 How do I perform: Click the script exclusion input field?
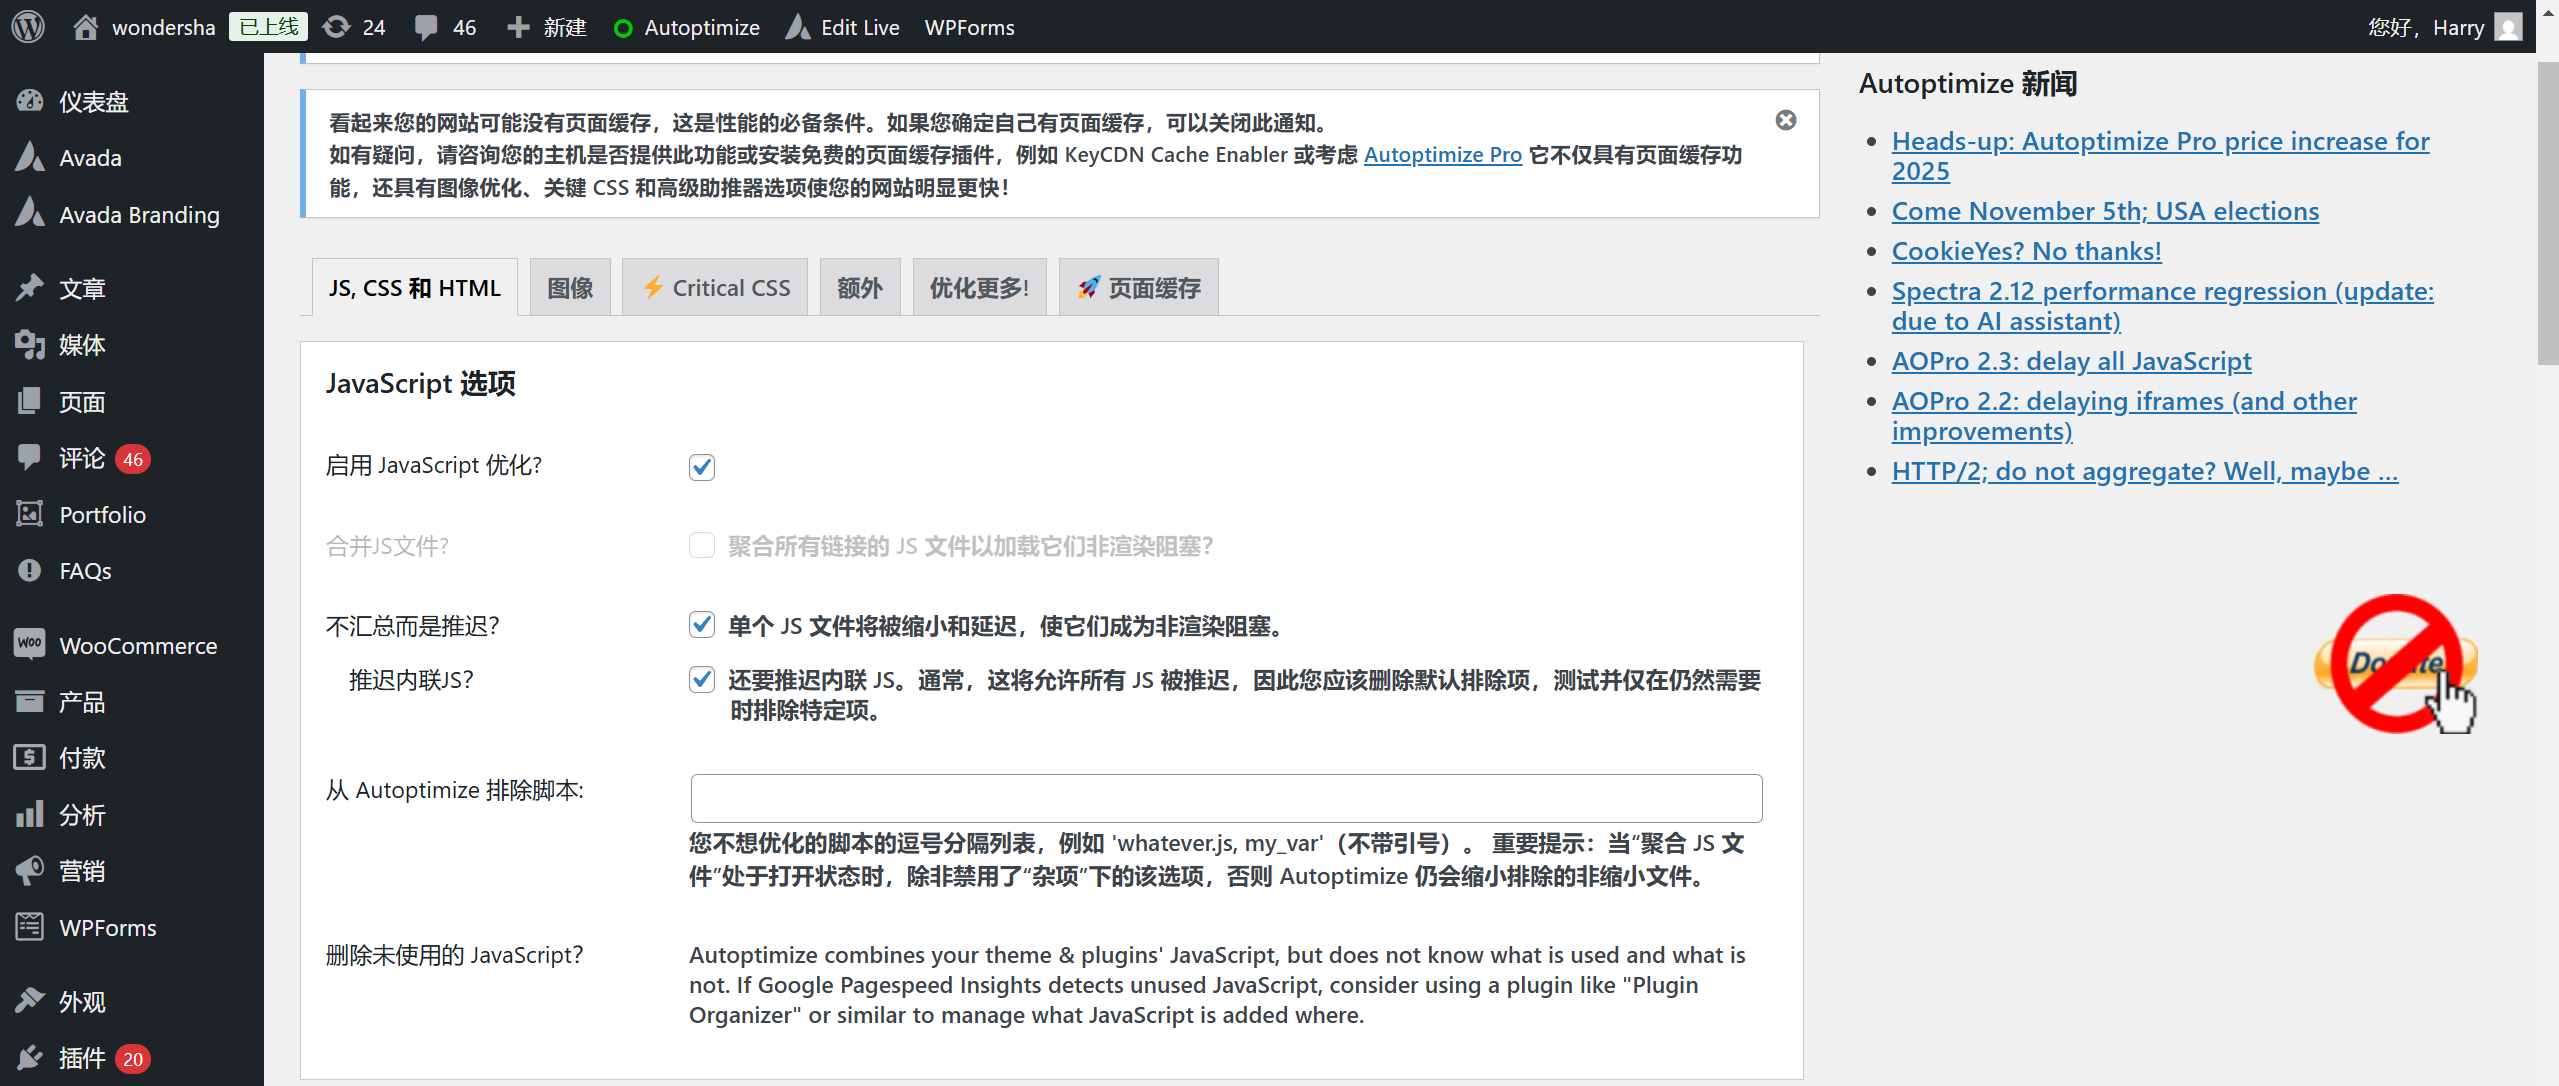1224,798
